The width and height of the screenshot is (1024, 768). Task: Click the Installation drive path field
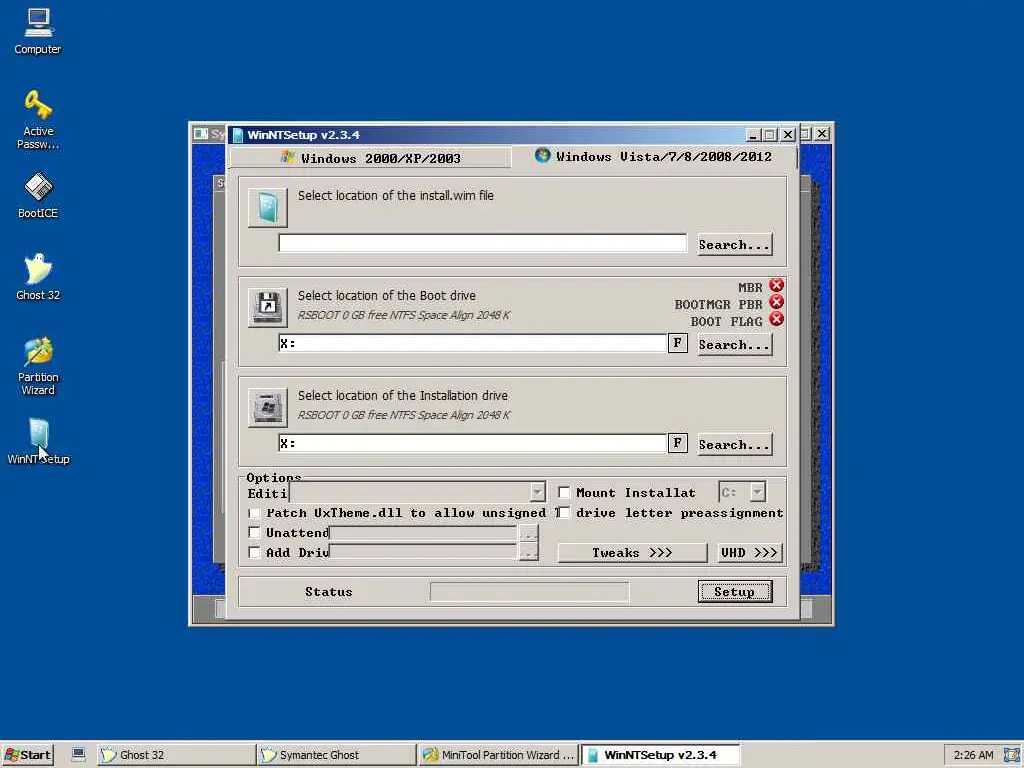473,443
